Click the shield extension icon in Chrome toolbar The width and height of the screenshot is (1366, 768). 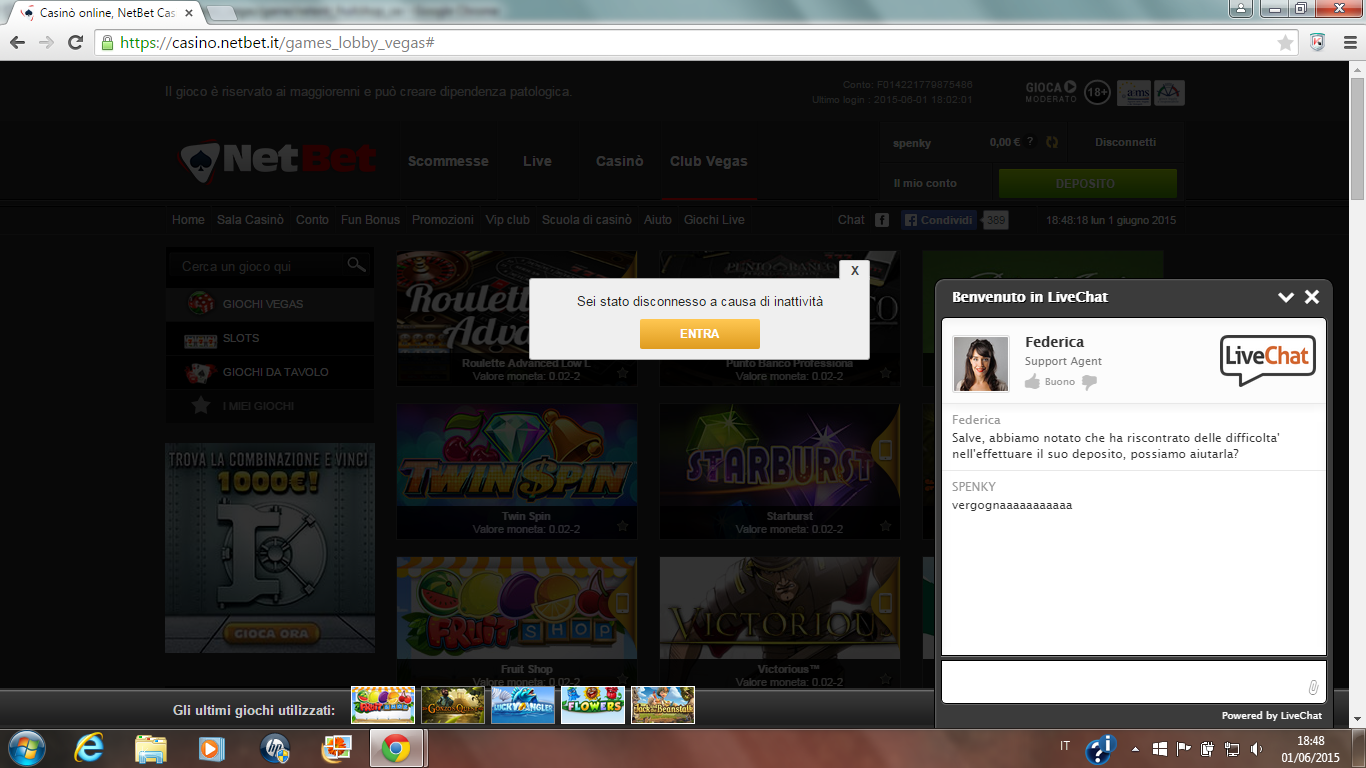tap(1317, 43)
